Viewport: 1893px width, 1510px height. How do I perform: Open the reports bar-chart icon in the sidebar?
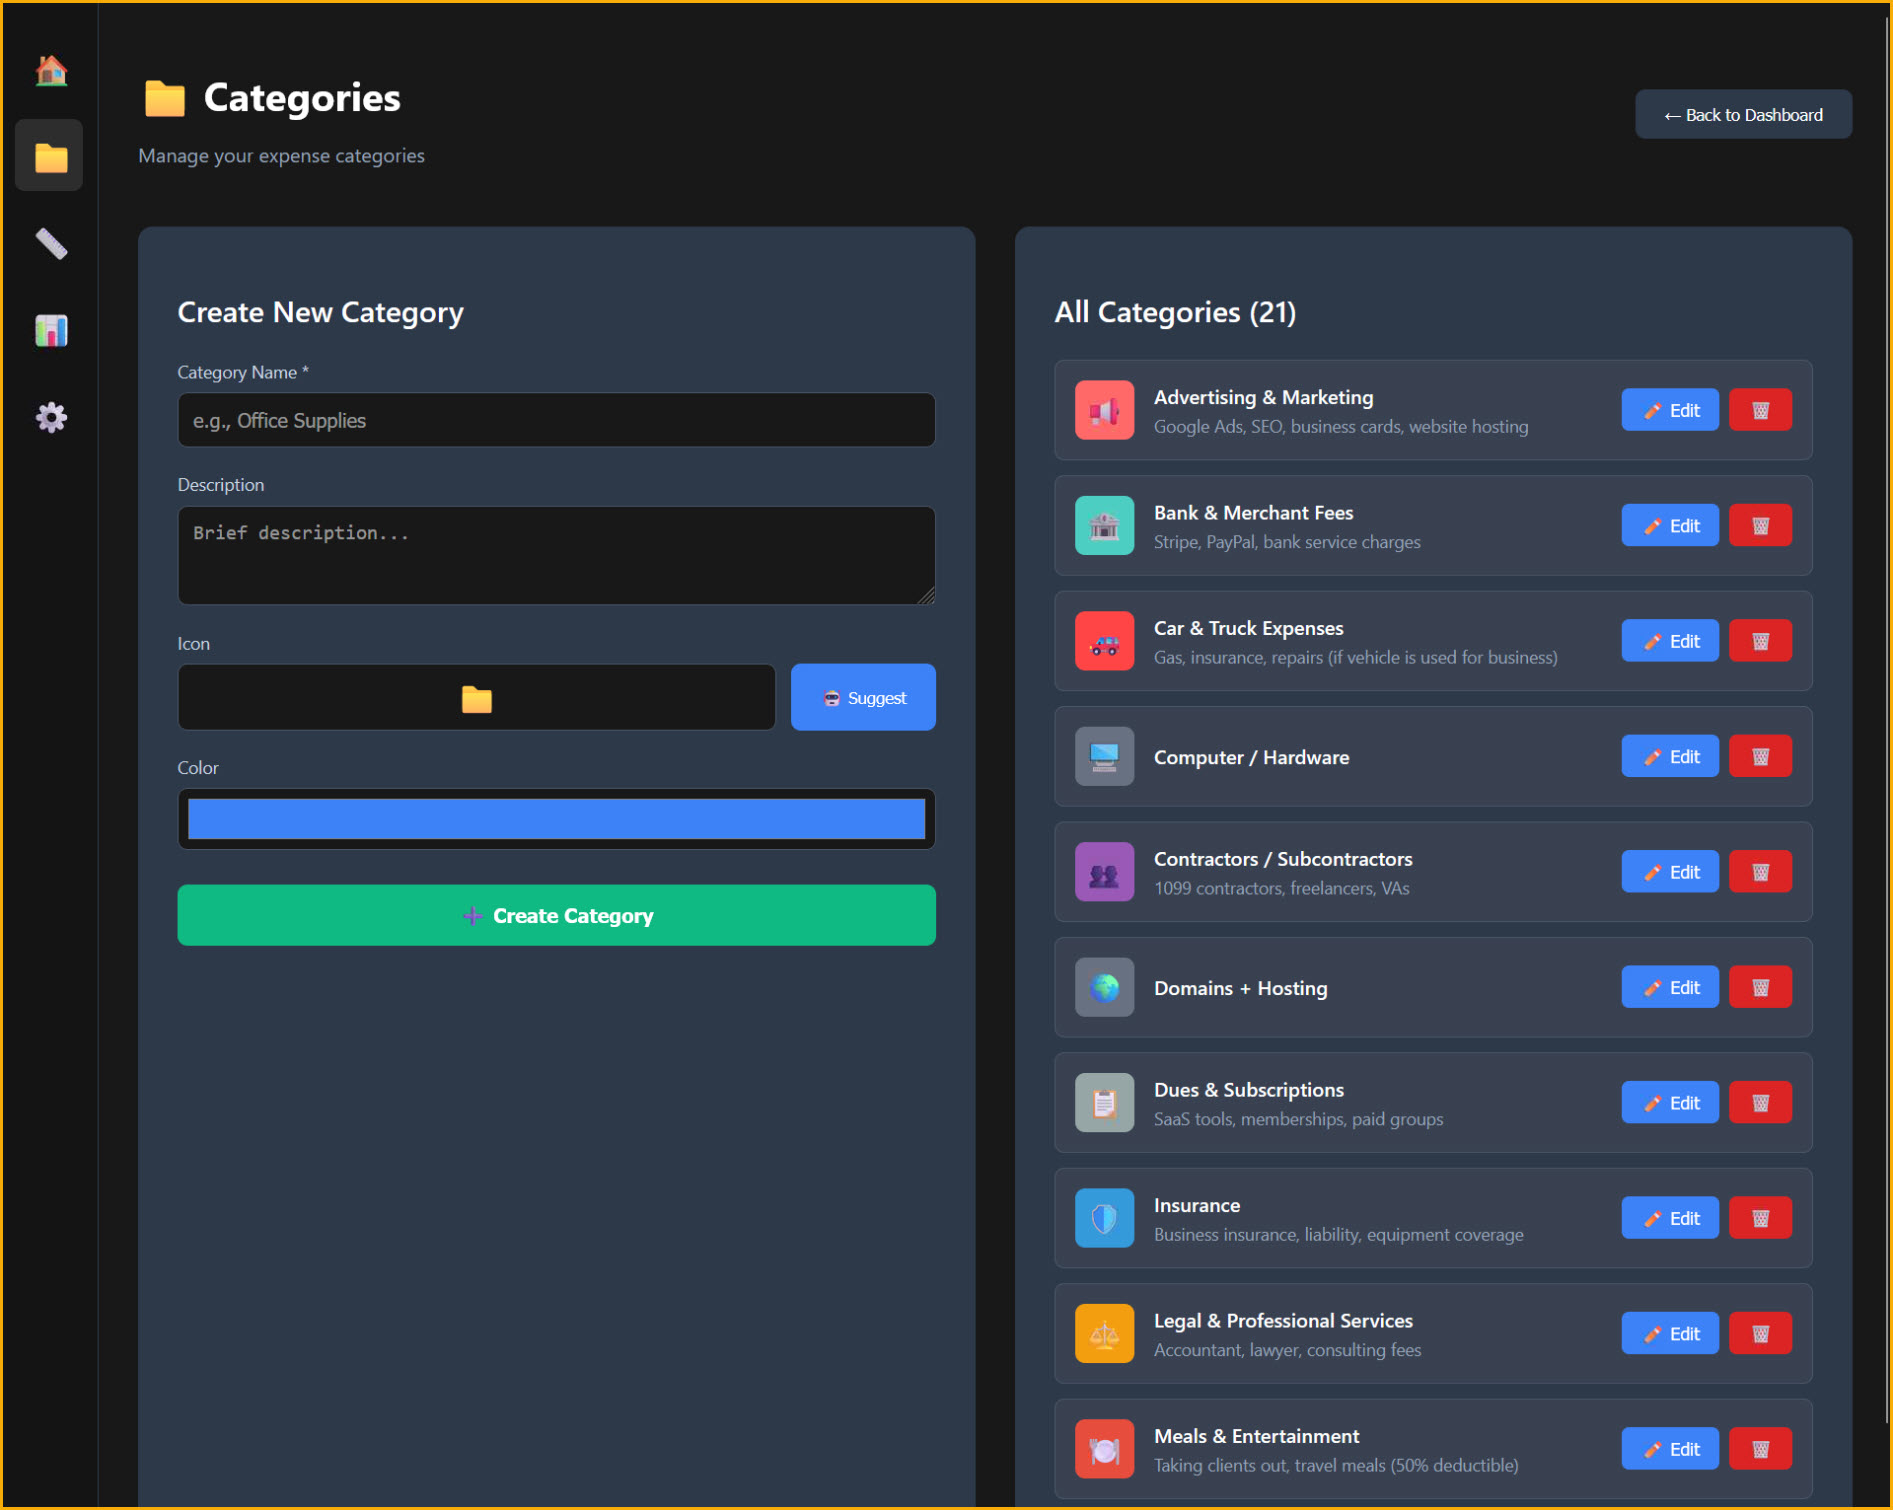[x=49, y=330]
